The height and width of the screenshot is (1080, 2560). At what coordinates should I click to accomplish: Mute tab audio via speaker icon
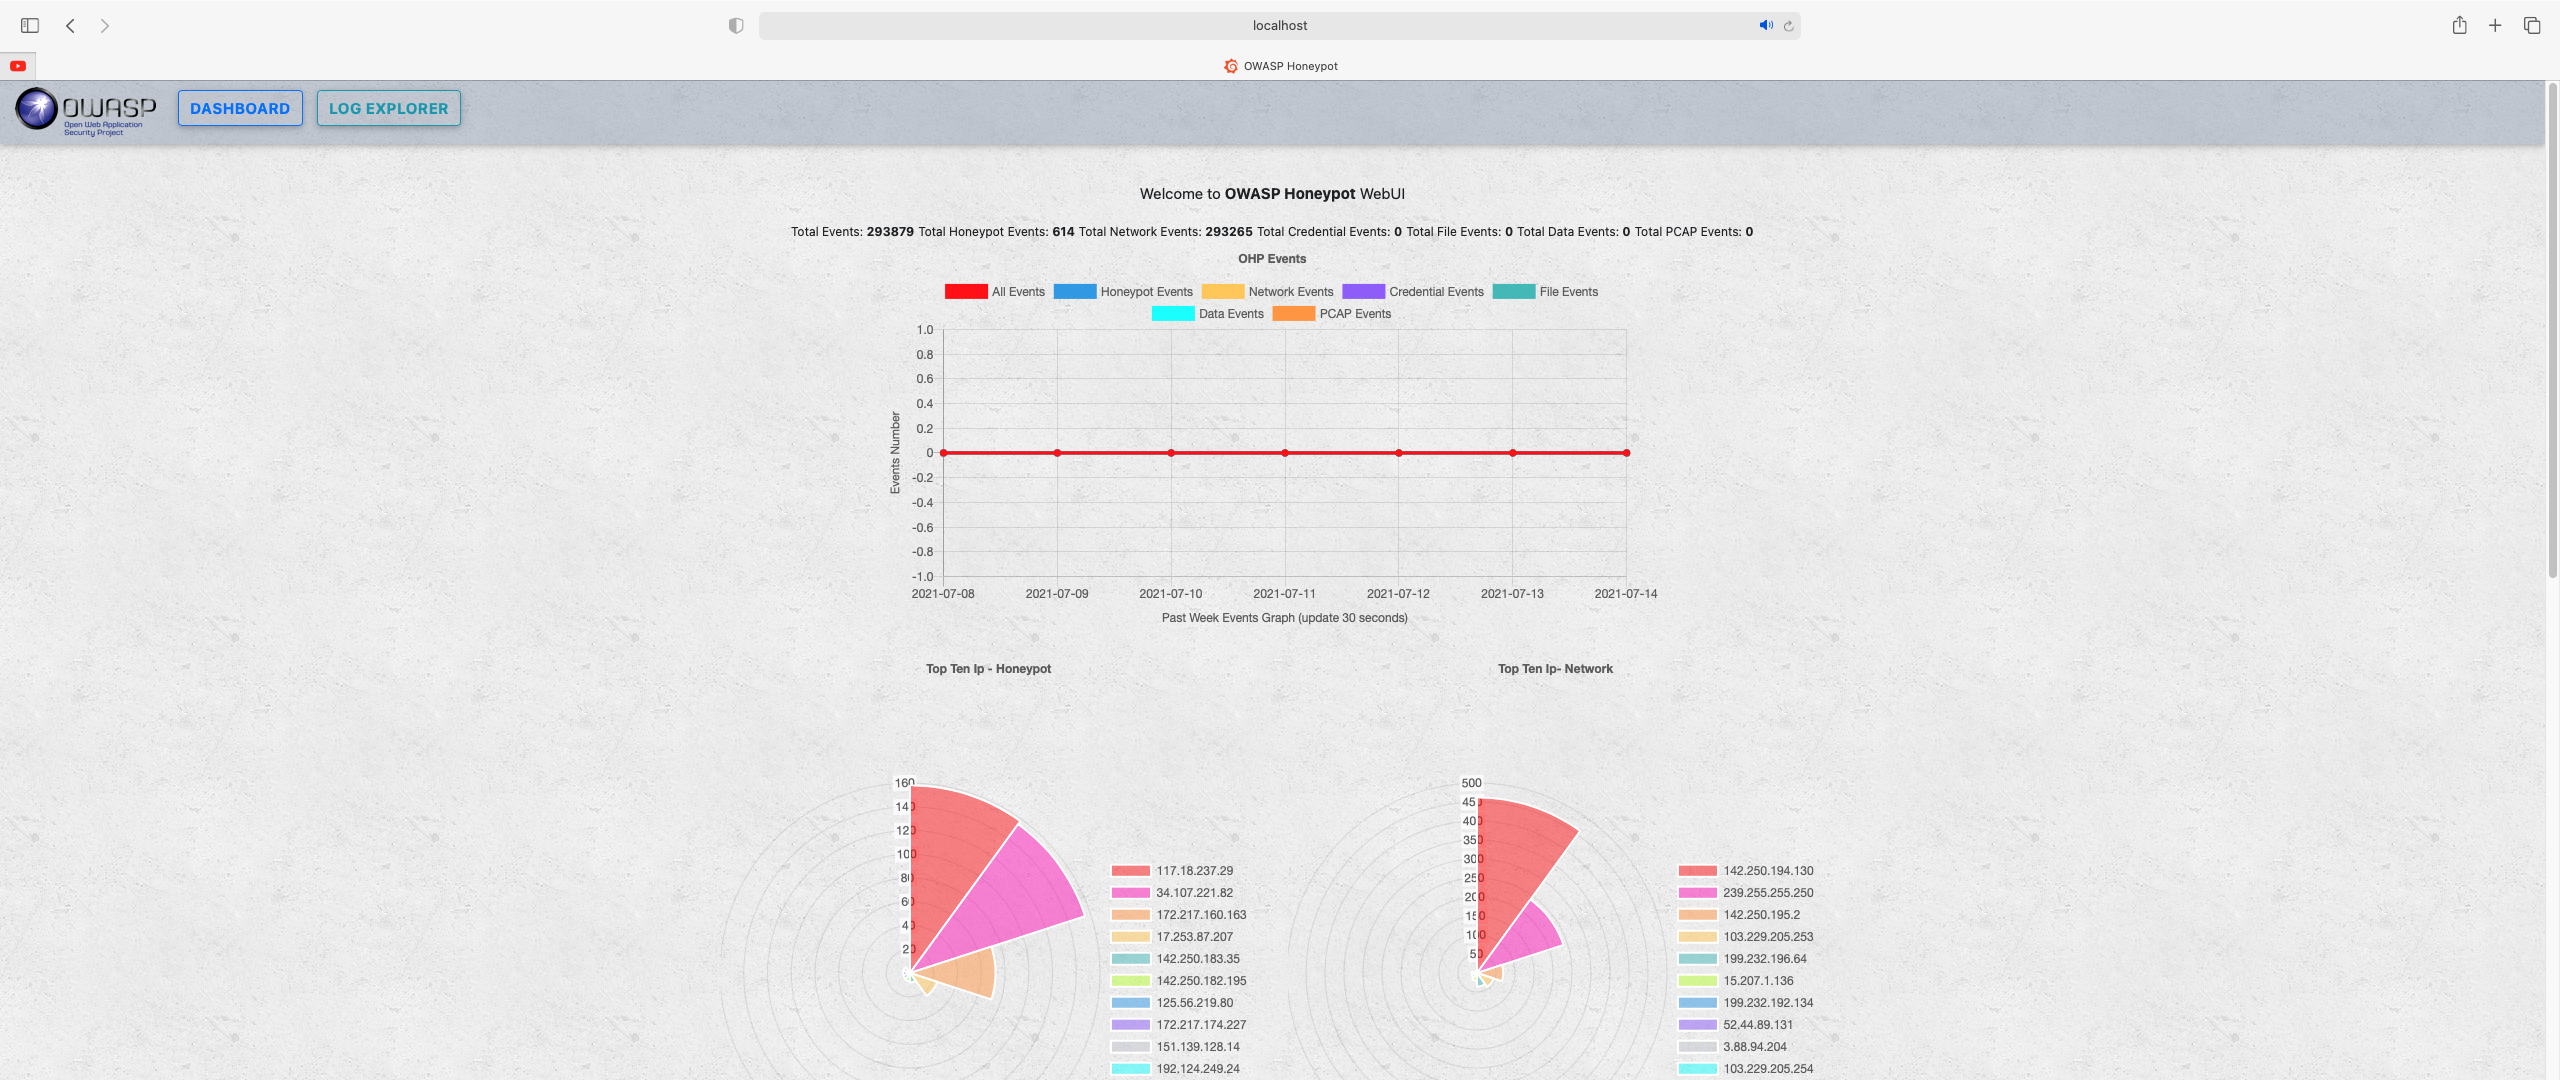tap(1766, 26)
